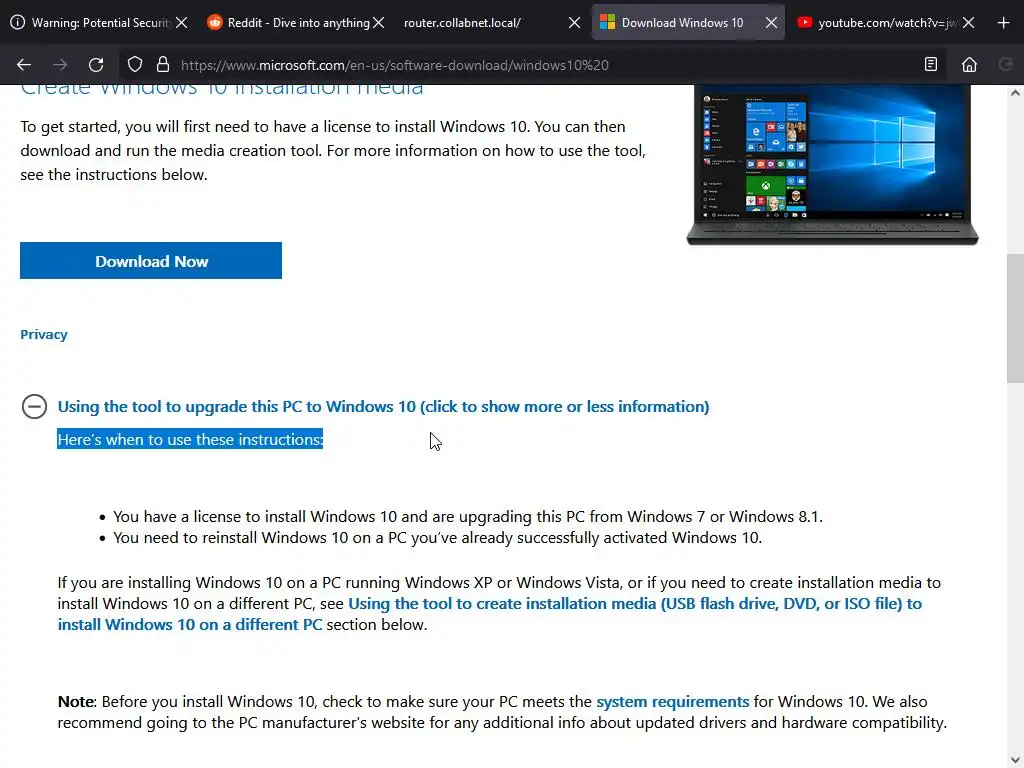The height and width of the screenshot is (768, 1024).
Task: Click the 'Create Windows 10 installation media' heading
Action: pos(222,90)
